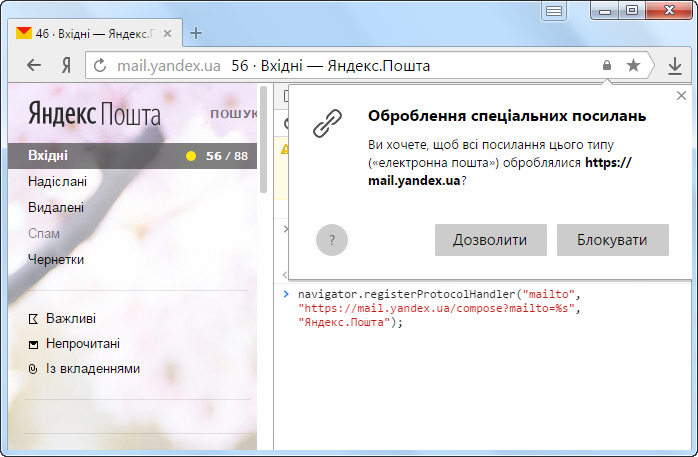Click the lock icon in the address bar
This screenshot has height=457, width=698.
(606, 65)
